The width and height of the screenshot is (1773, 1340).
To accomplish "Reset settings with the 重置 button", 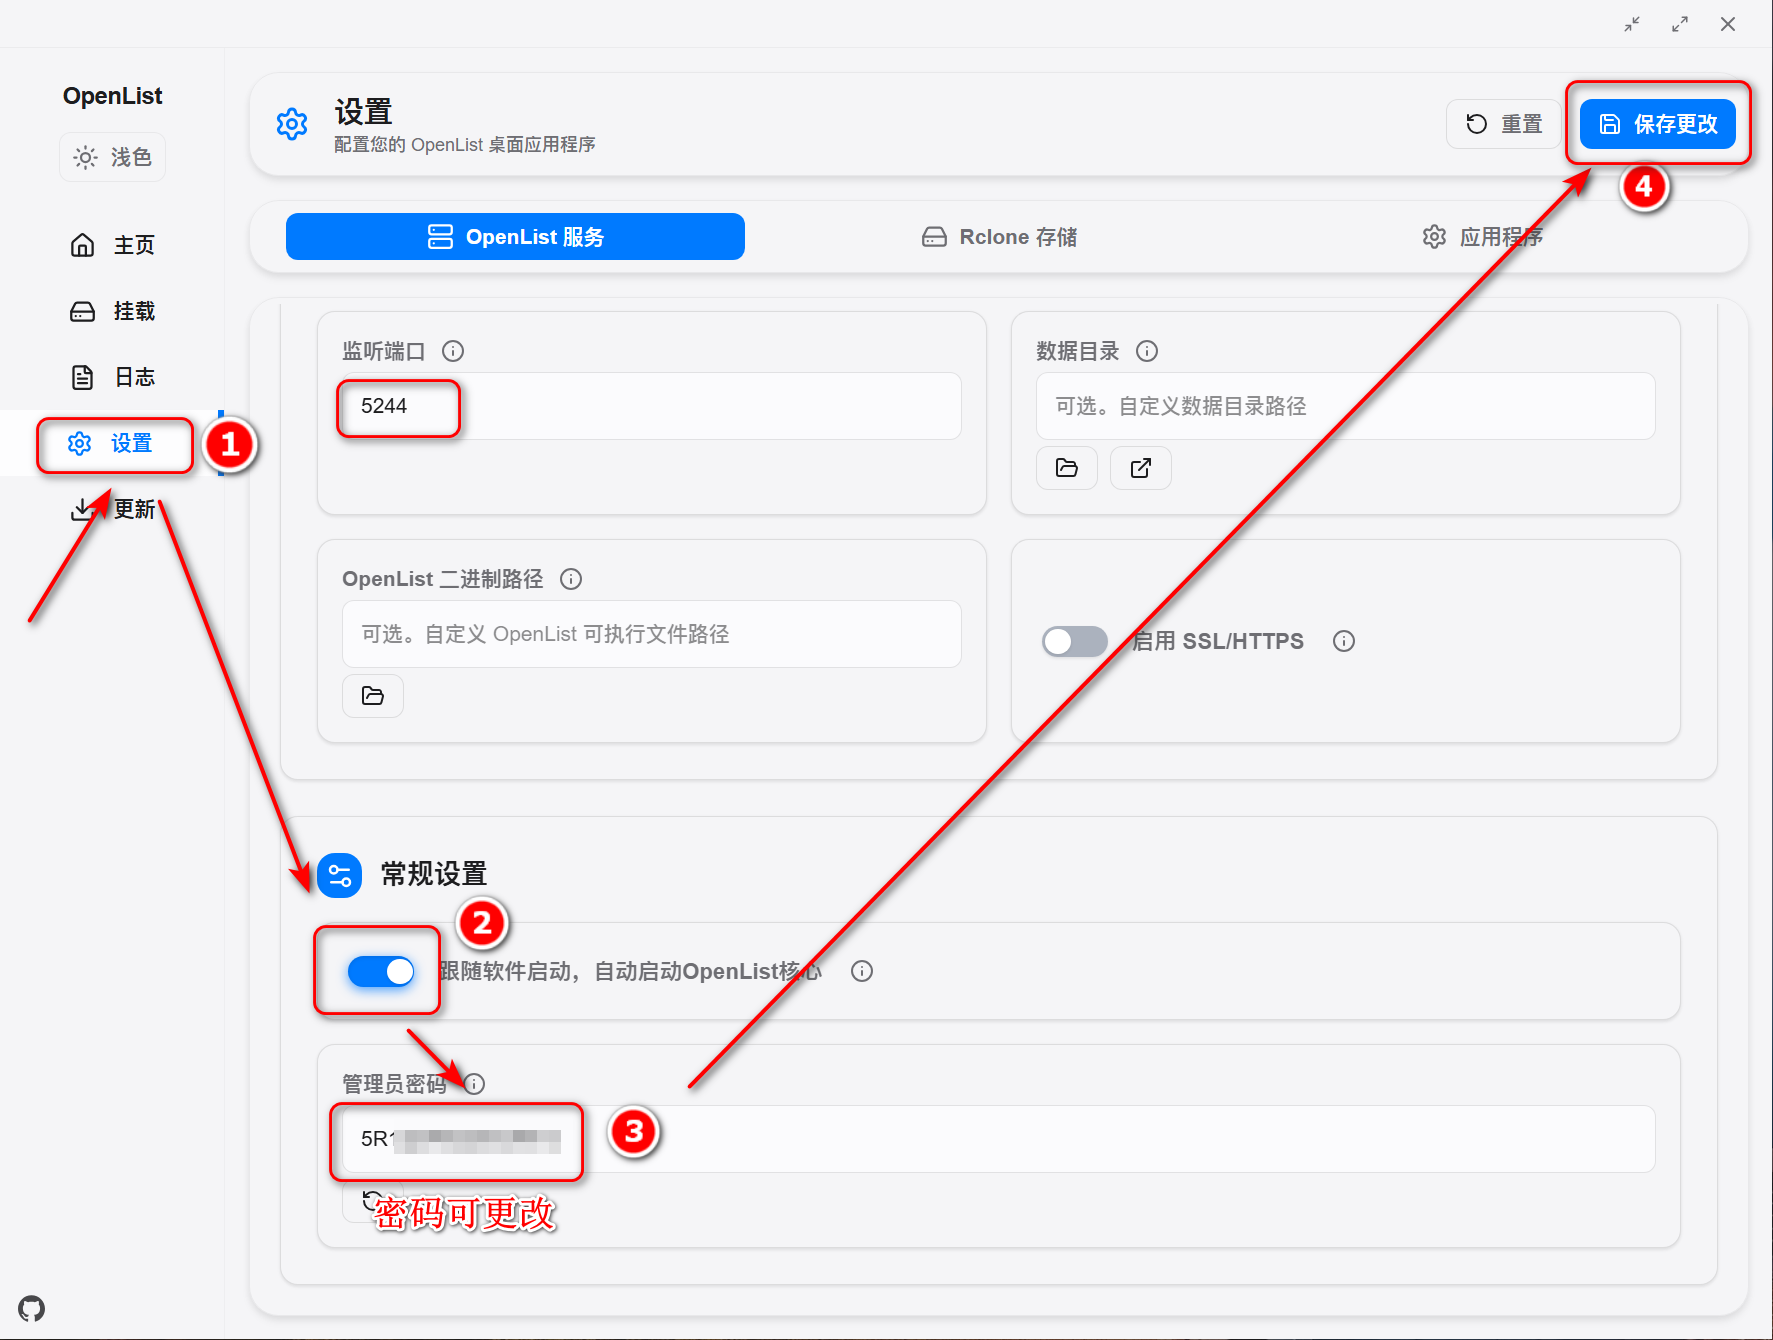I will pyautogui.click(x=1502, y=123).
